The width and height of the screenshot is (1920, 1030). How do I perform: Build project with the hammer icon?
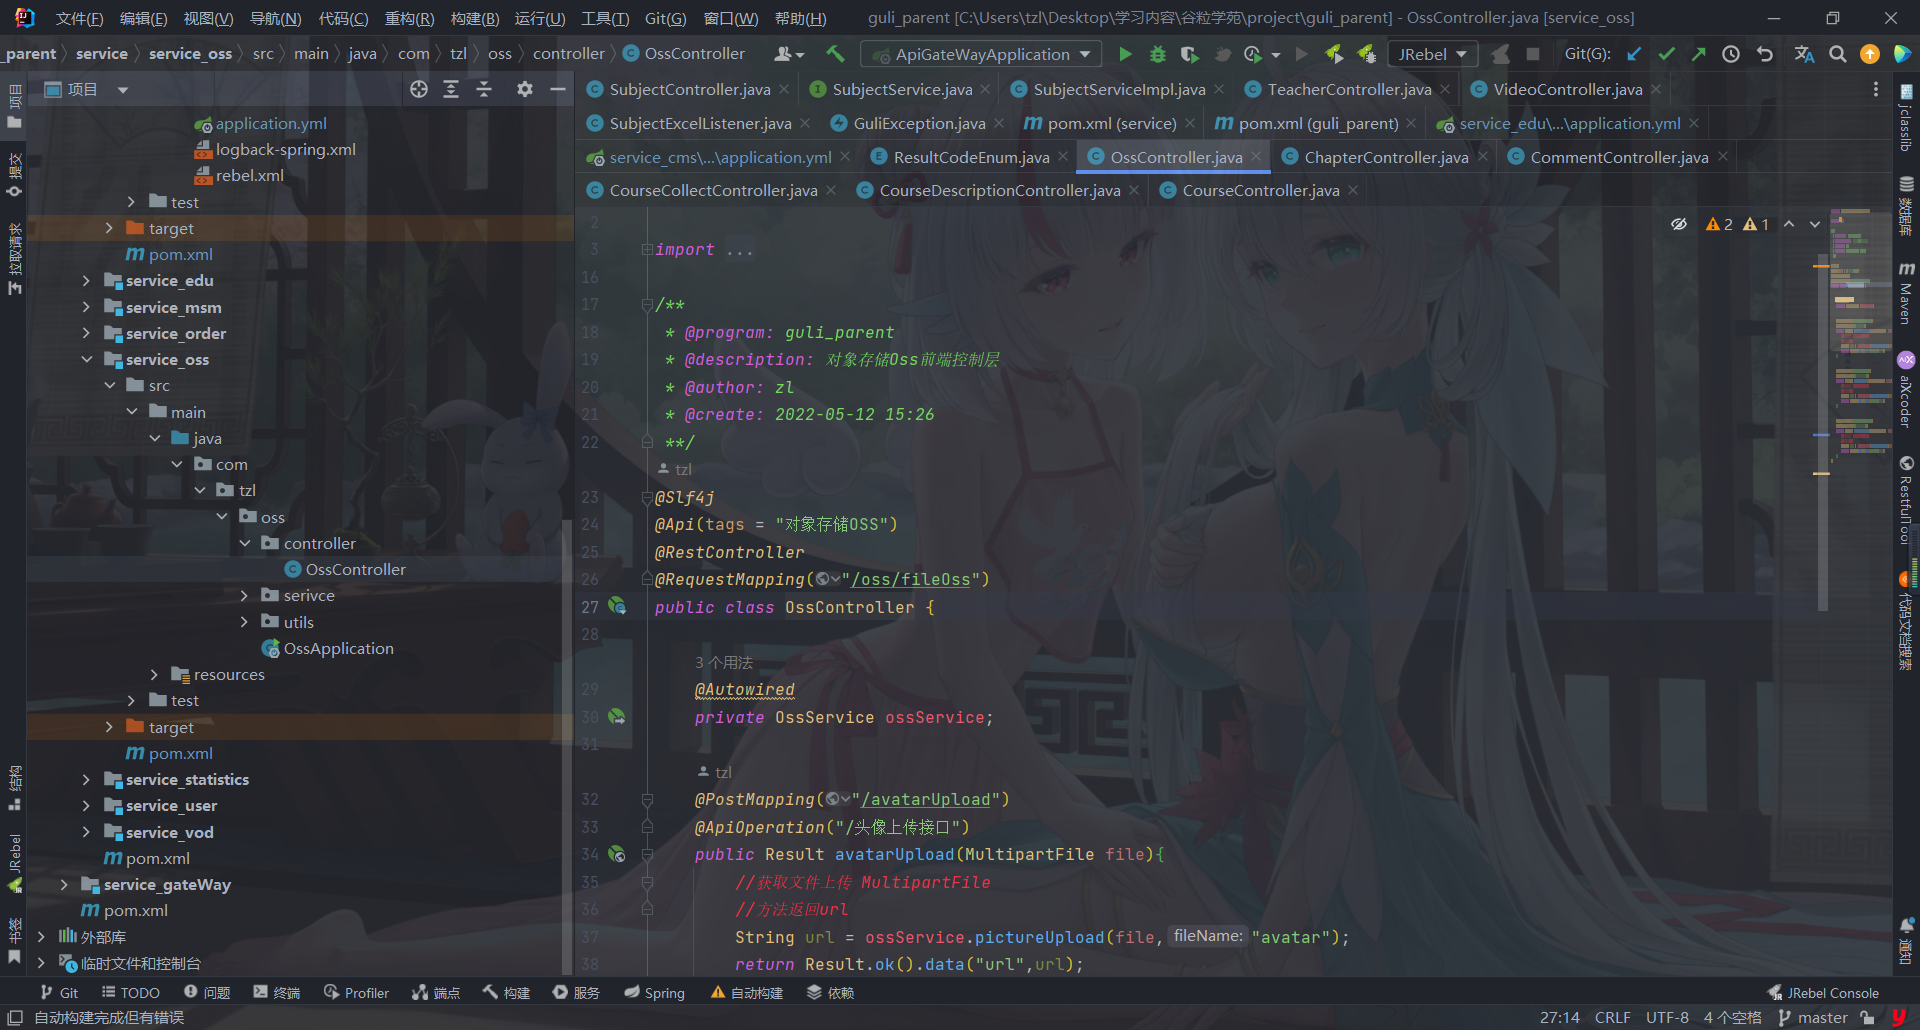(835, 54)
